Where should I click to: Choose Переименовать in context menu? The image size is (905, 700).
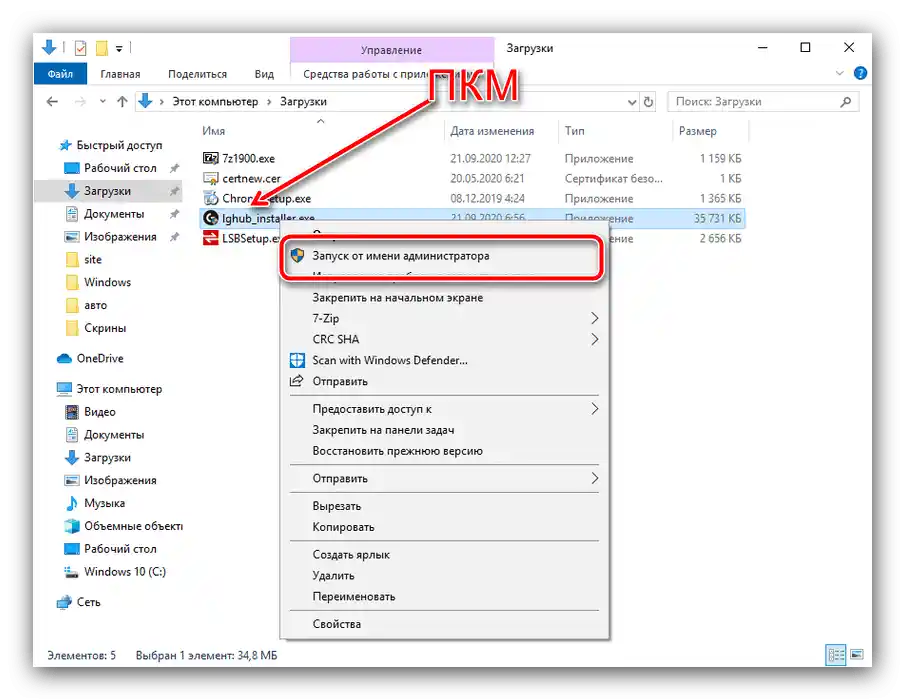pyautogui.click(x=443, y=596)
